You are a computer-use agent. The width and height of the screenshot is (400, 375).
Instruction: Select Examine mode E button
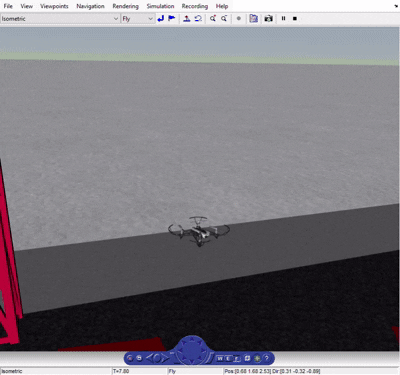(x=228, y=359)
